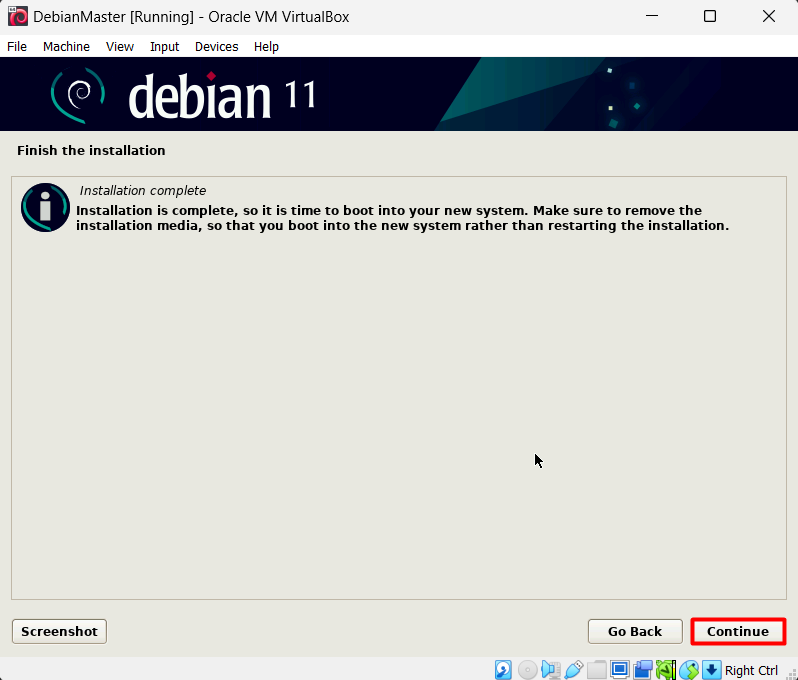The width and height of the screenshot is (798, 680).
Task: Click the video recording status icon
Action: (643, 670)
